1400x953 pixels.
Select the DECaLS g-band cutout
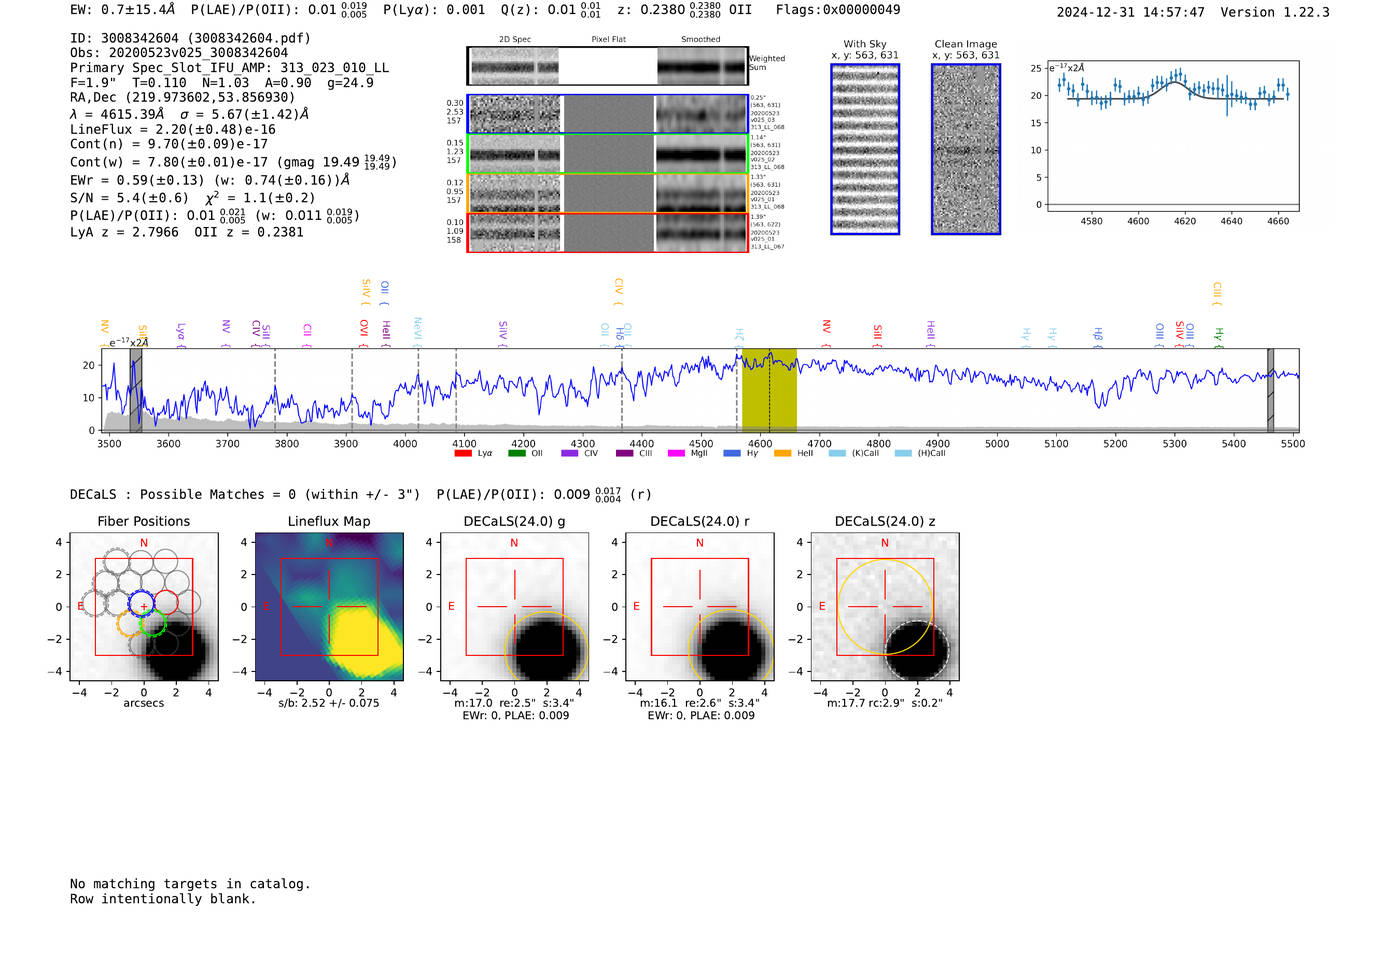coord(514,607)
